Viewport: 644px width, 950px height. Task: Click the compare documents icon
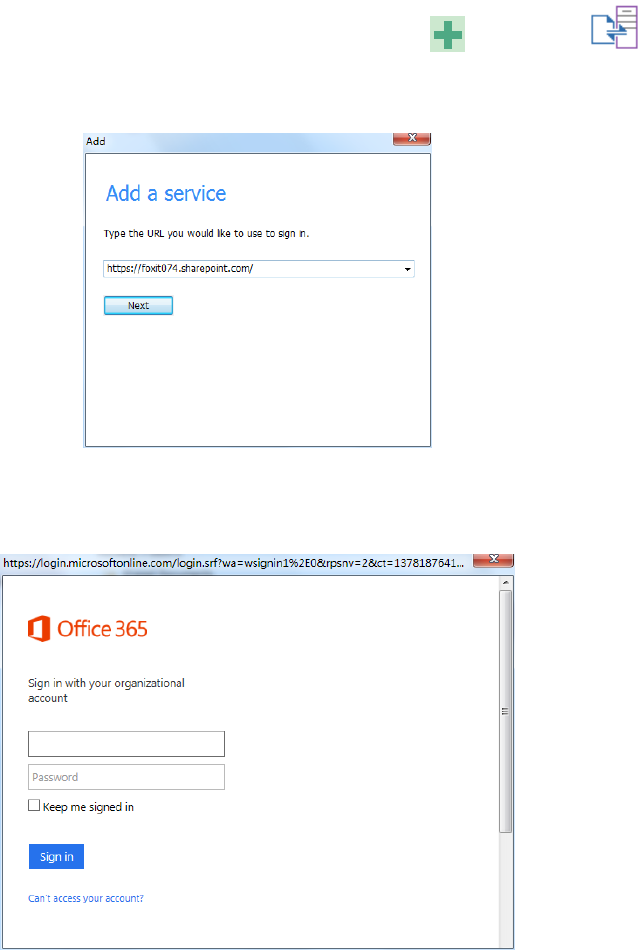click(614, 27)
